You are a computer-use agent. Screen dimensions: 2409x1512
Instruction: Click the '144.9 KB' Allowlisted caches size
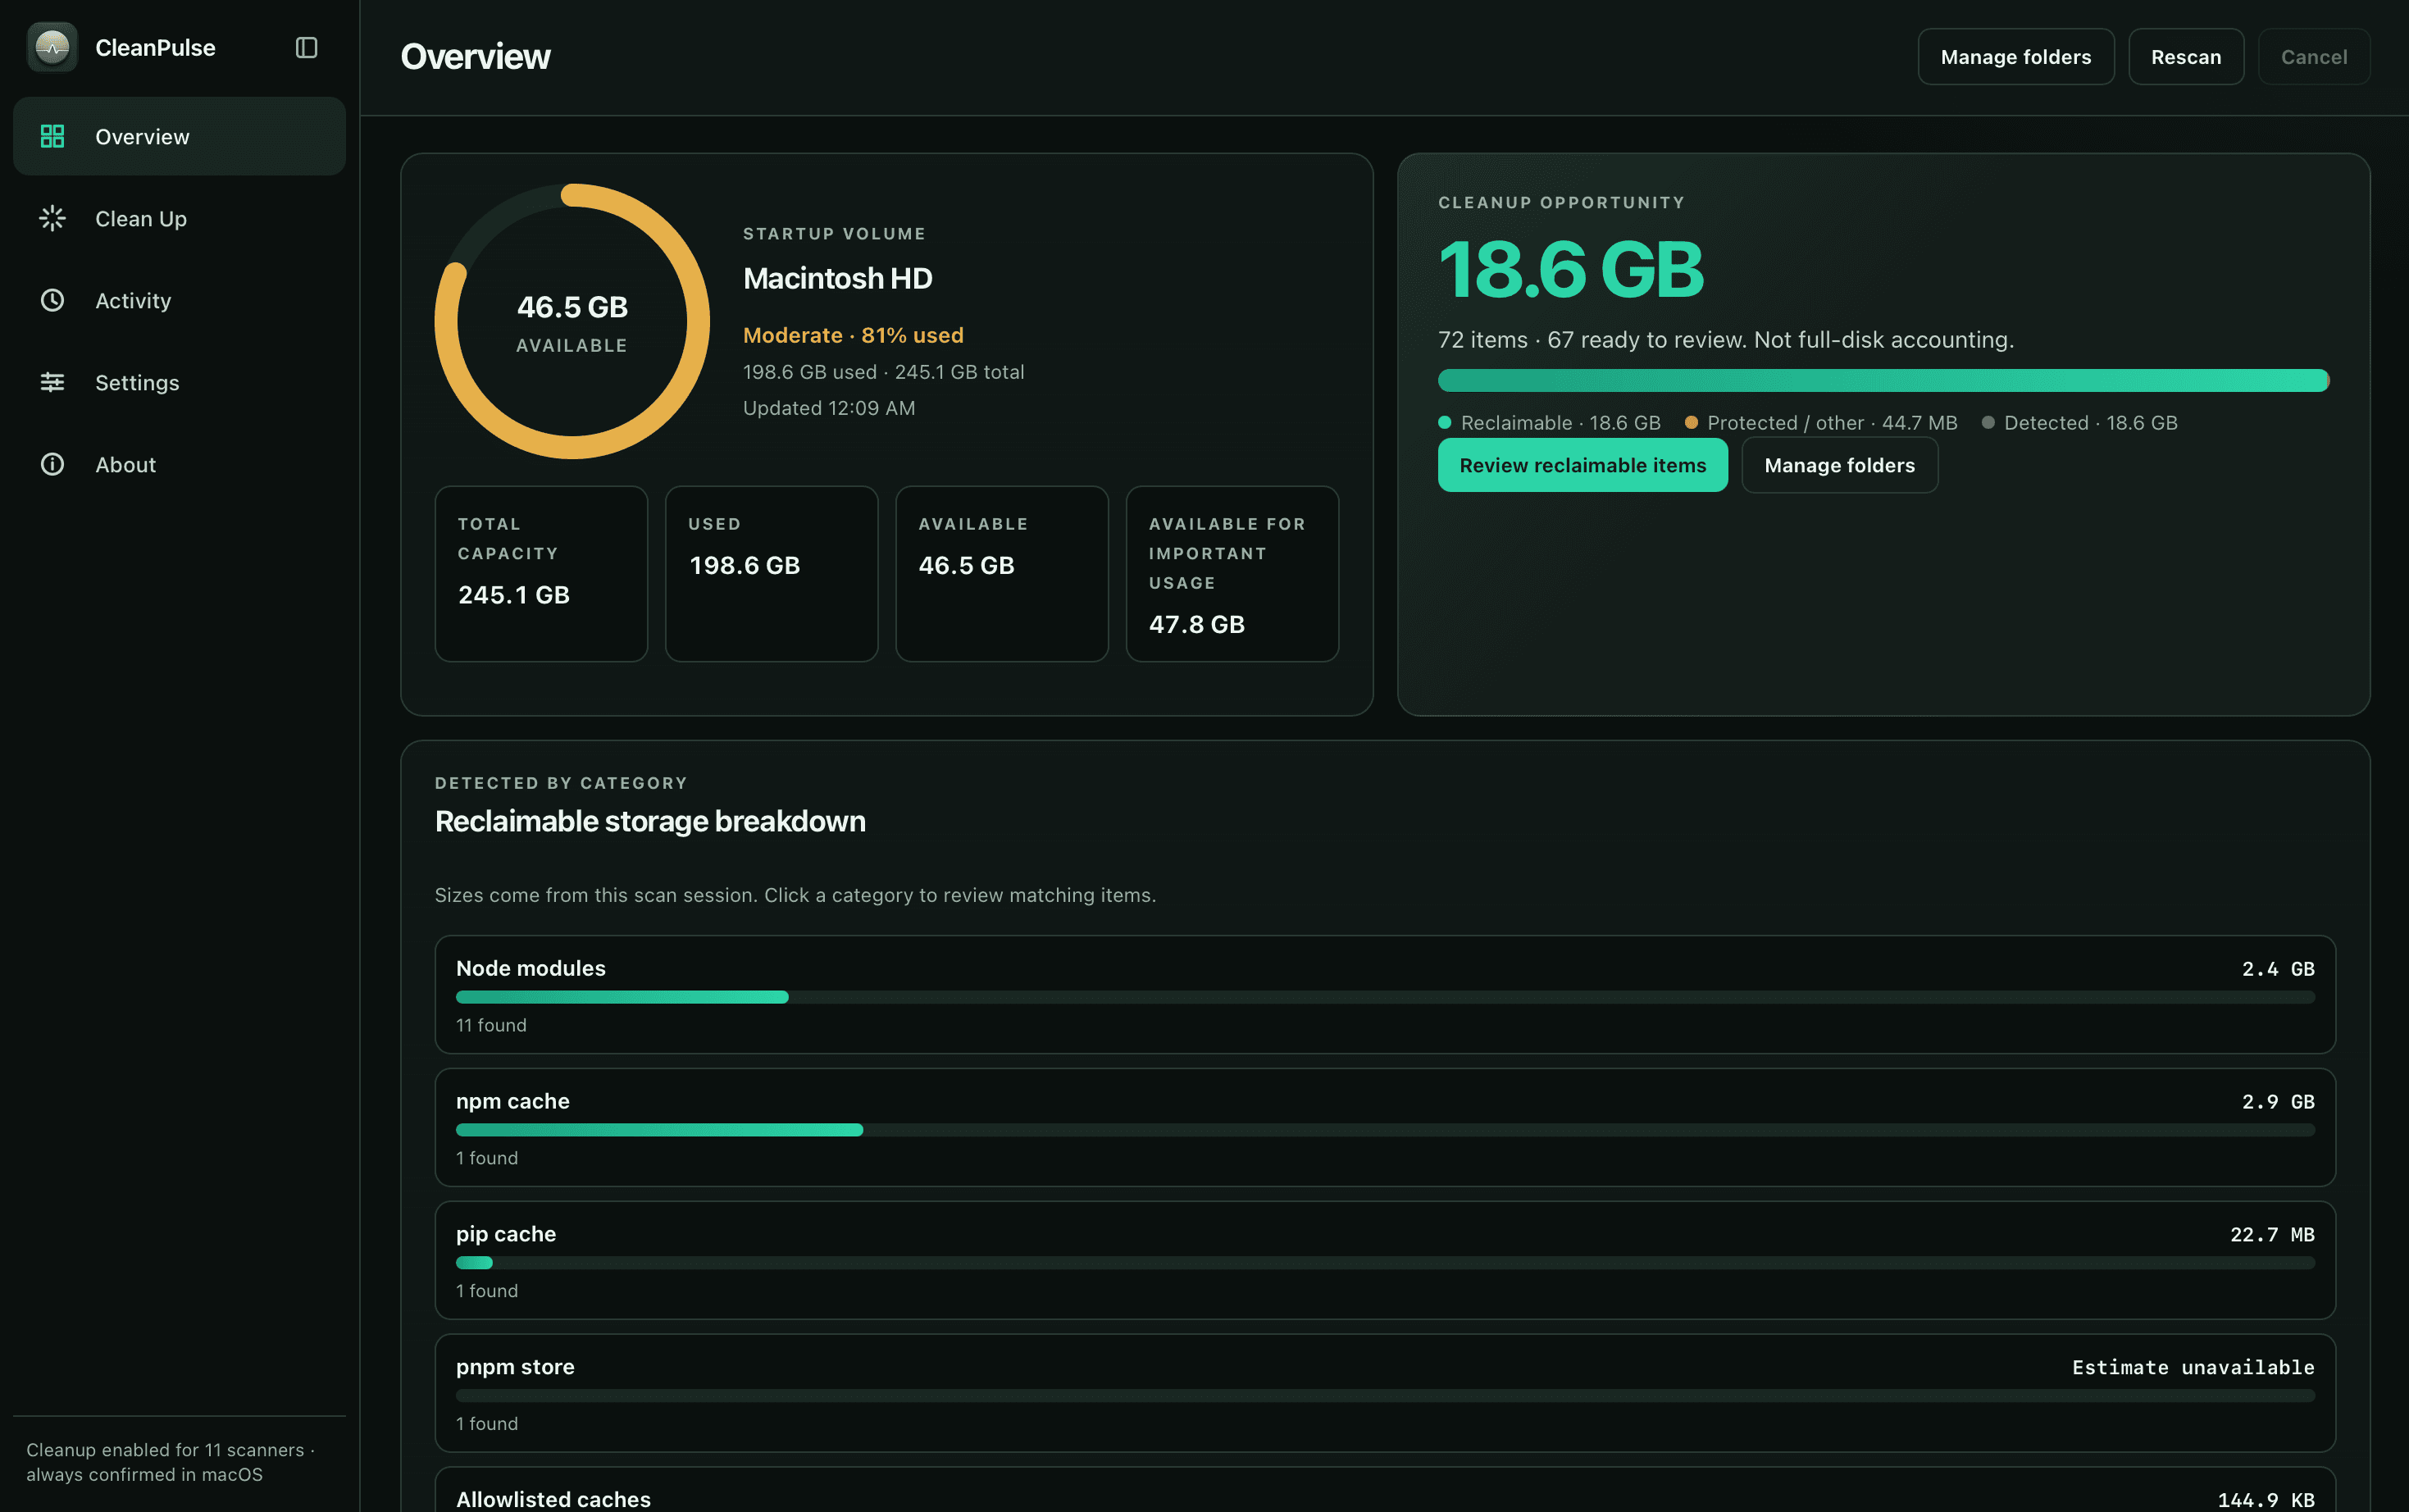coord(2266,1499)
